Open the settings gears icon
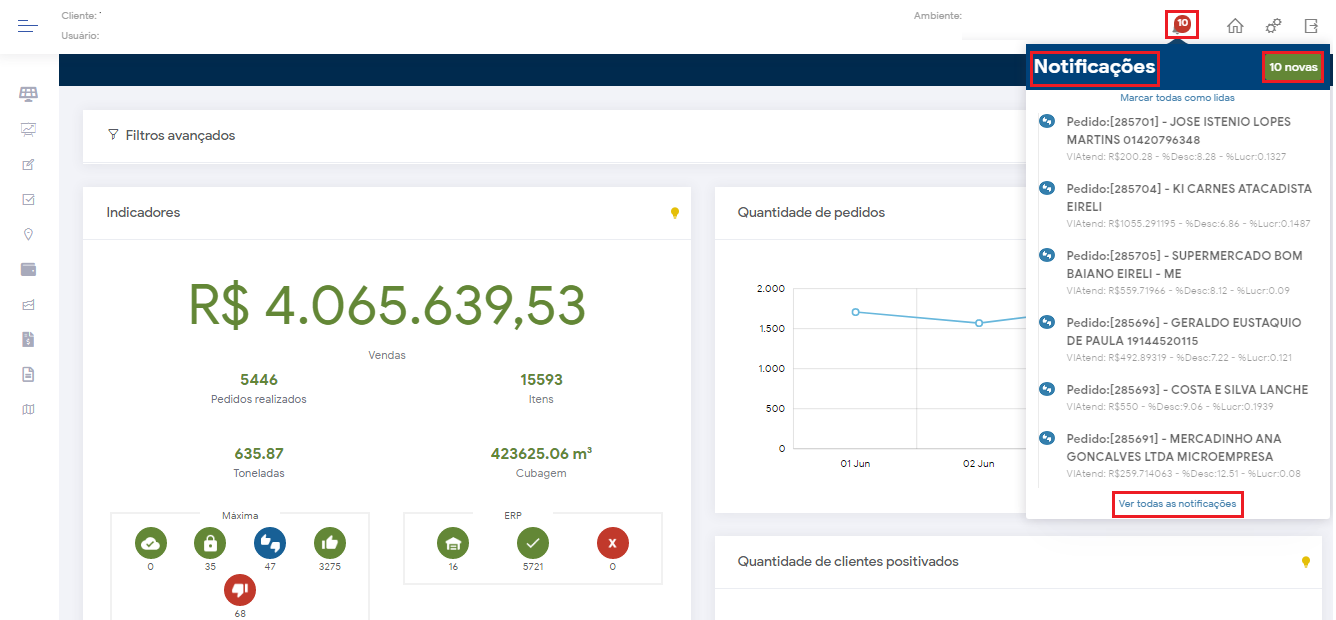 [1273, 26]
